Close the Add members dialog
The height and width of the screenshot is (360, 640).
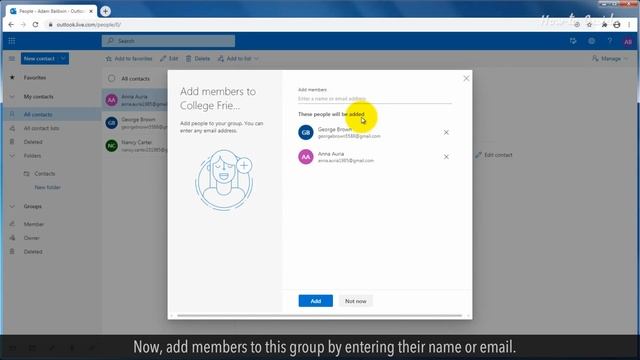tap(466, 78)
